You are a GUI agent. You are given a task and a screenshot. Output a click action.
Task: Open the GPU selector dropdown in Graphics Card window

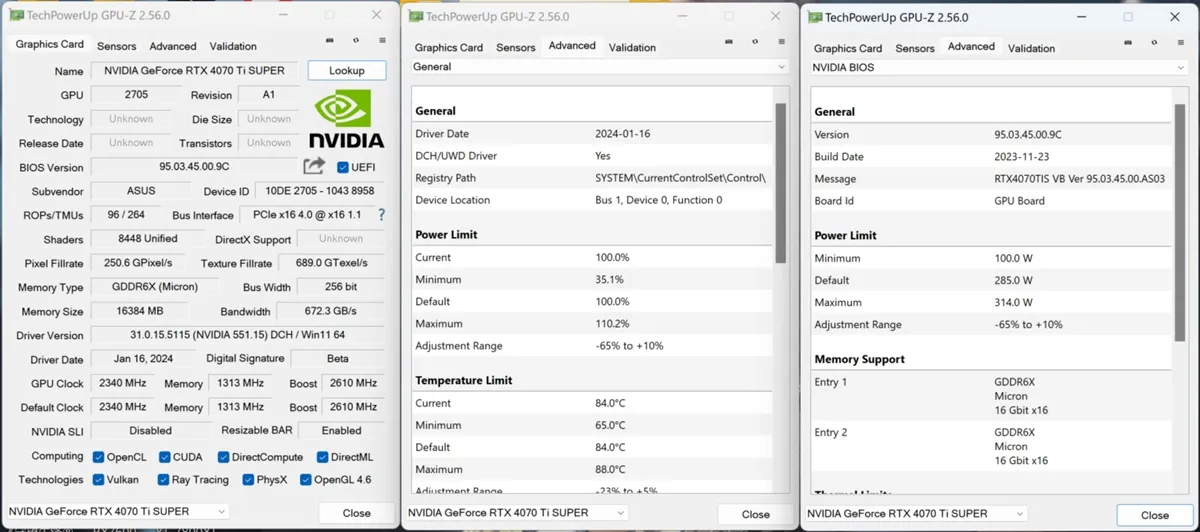pyautogui.click(x=117, y=511)
